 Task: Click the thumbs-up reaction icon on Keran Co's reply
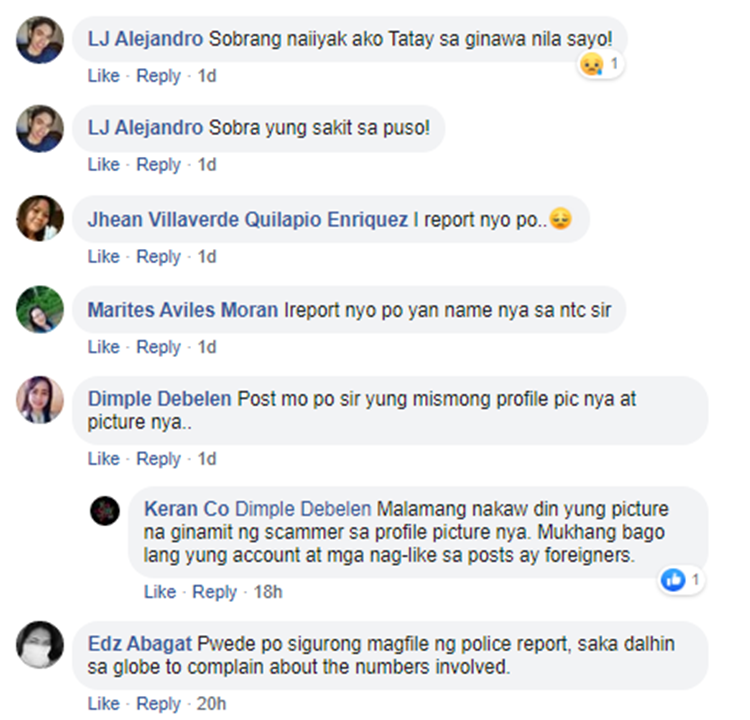(x=673, y=580)
